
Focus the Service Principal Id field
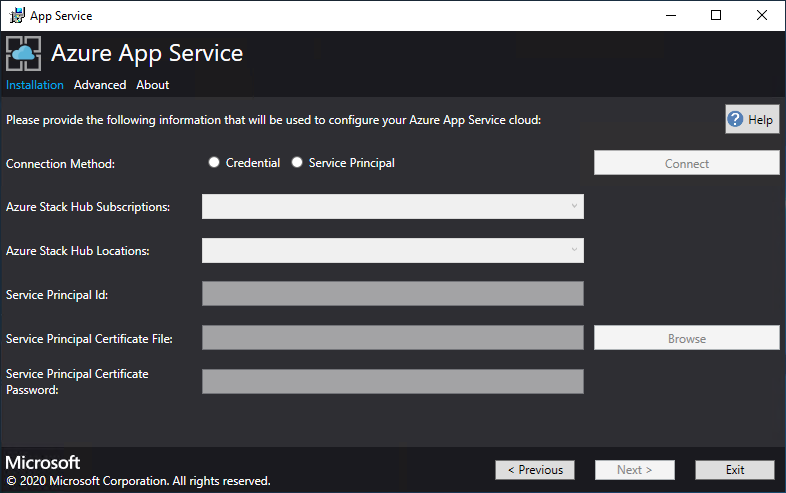click(x=392, y=294)
